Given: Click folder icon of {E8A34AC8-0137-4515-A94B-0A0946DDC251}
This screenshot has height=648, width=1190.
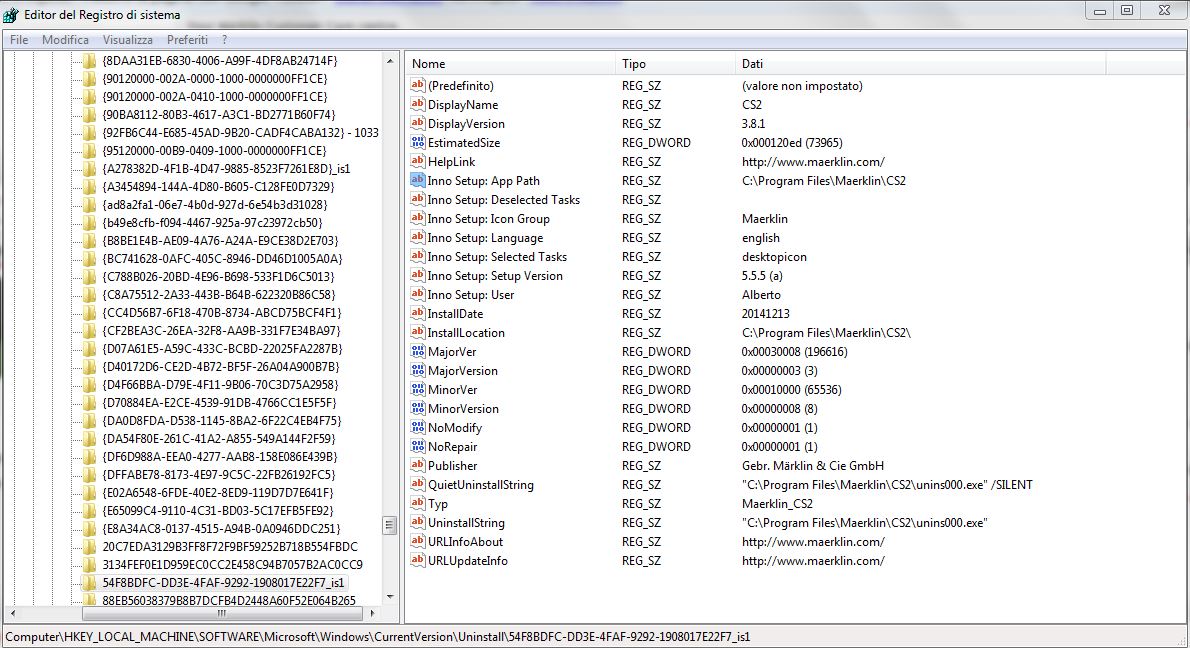Looking at the screenshot, I should click(x=90, y=529).
